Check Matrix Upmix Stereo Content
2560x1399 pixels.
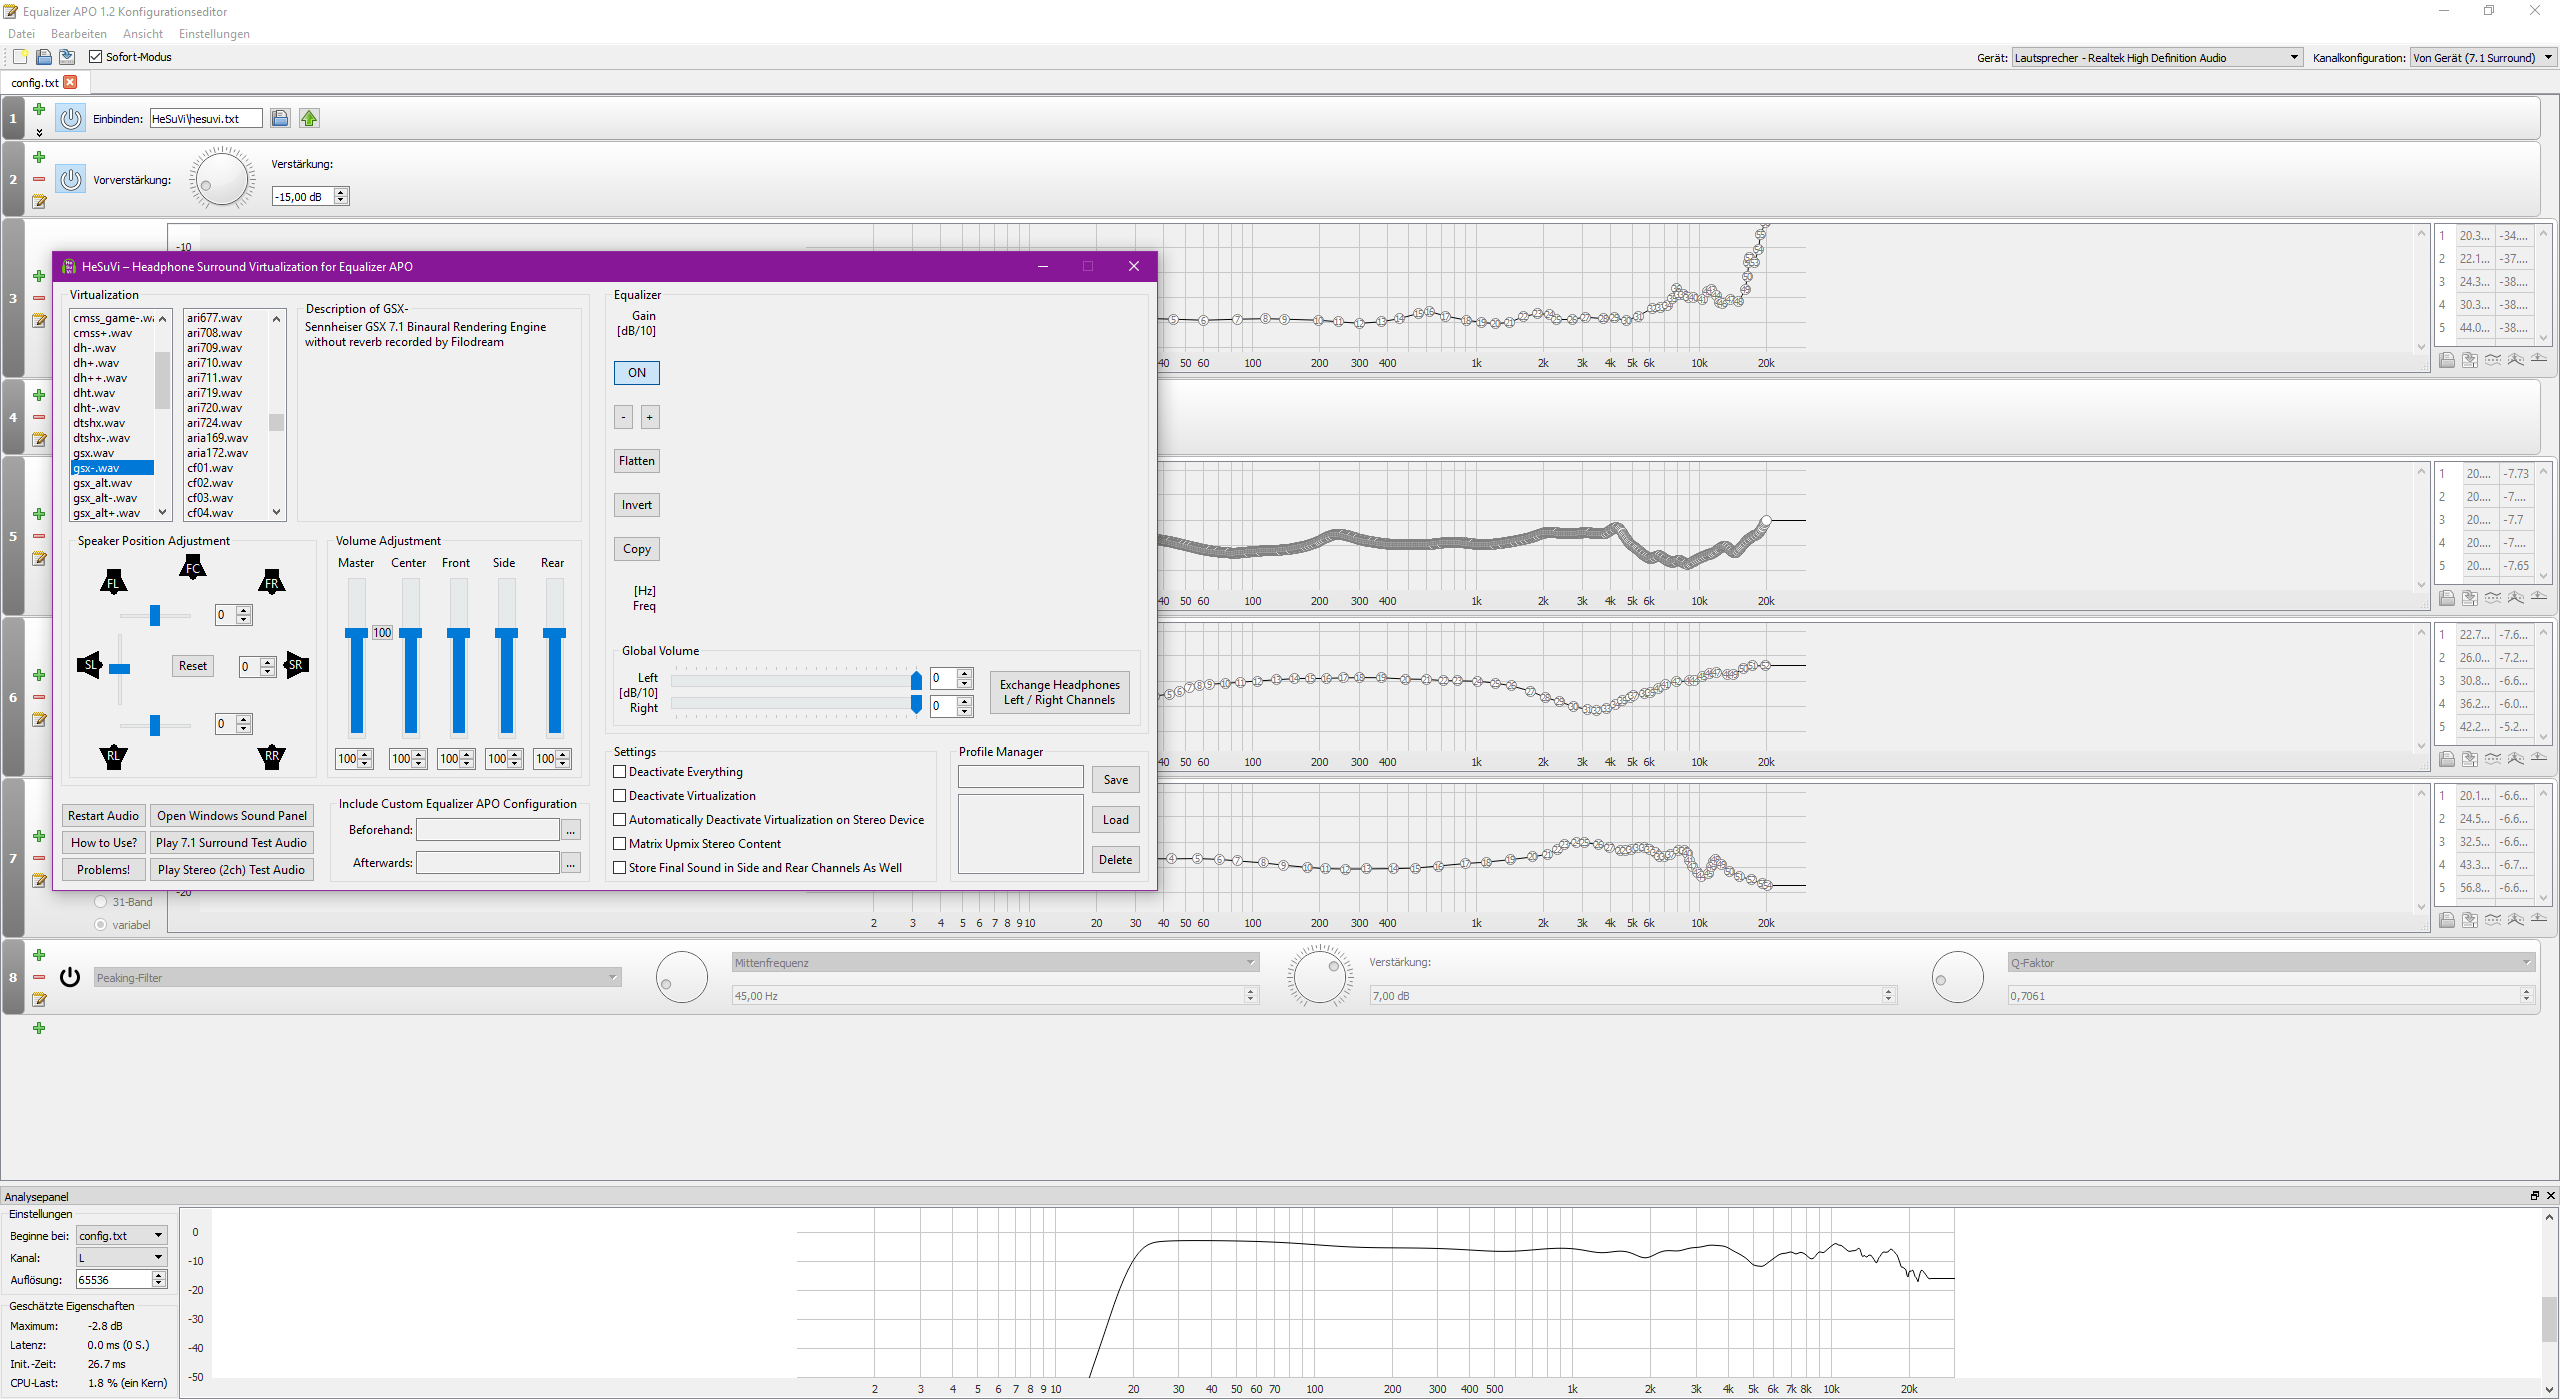tap(620, 844)
